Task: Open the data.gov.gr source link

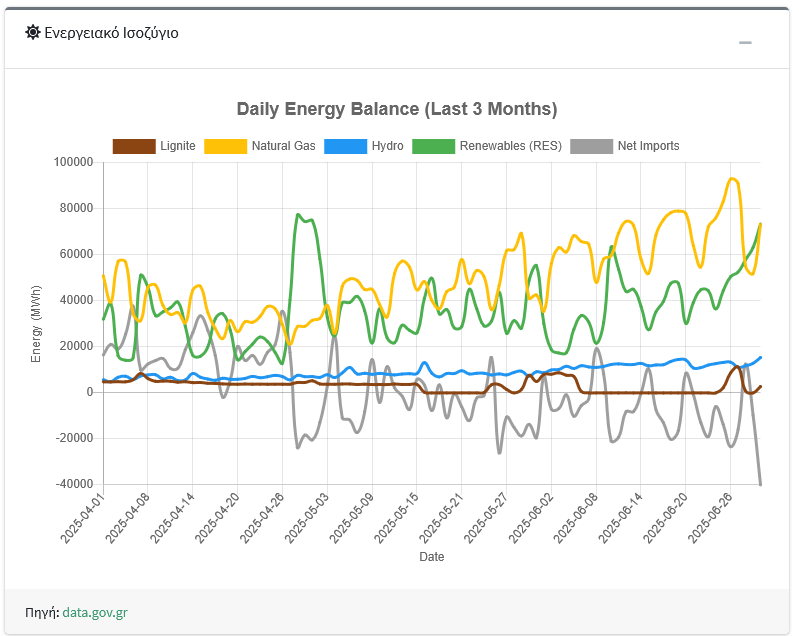Action: pyautogui.click(x=94, y=611)
